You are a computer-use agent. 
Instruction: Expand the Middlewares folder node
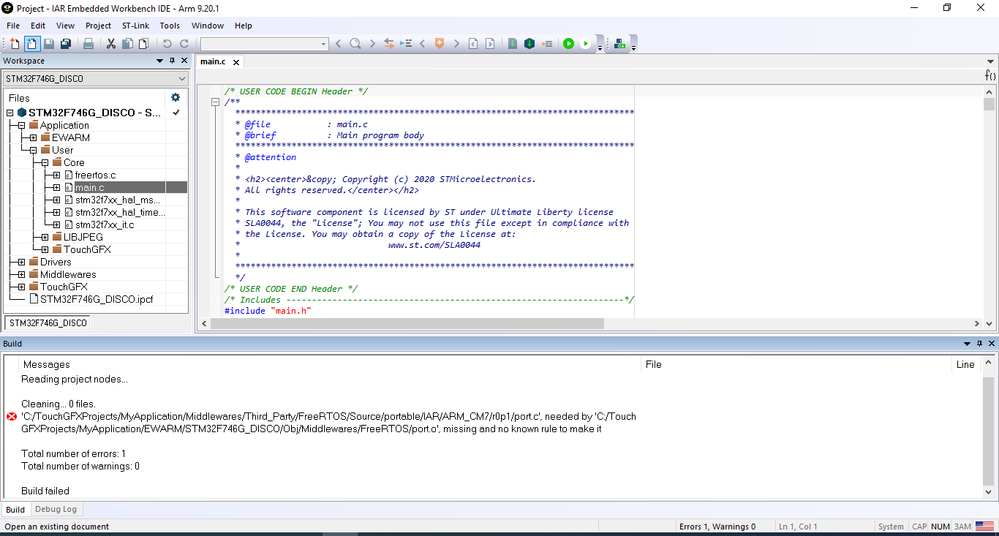click(x=22, y=275)
